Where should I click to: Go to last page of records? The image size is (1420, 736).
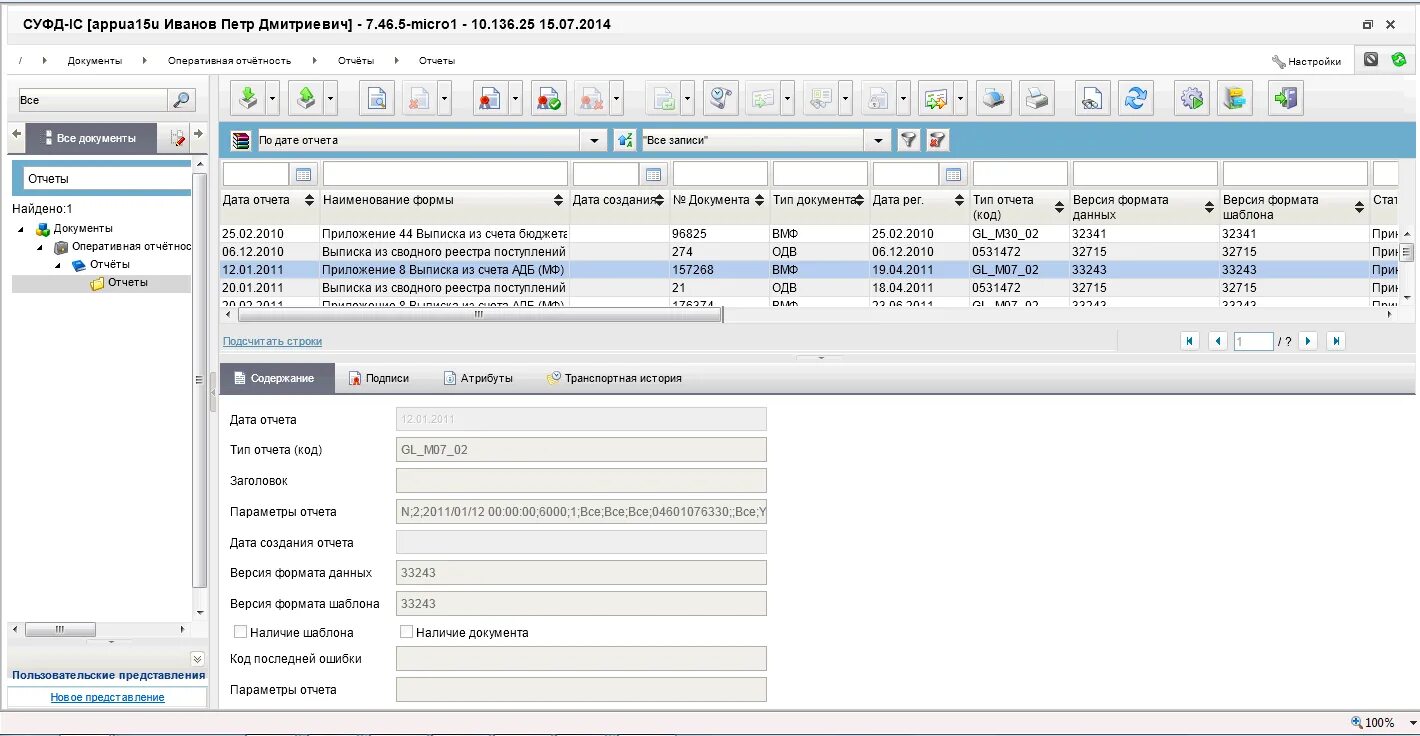(x=1336, y=341)
